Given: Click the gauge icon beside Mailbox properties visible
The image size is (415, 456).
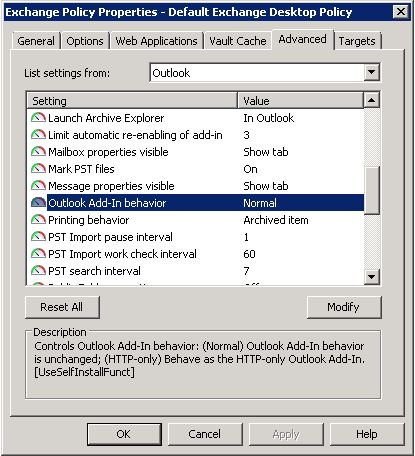Looking at the screenshot, I should 38,152.
